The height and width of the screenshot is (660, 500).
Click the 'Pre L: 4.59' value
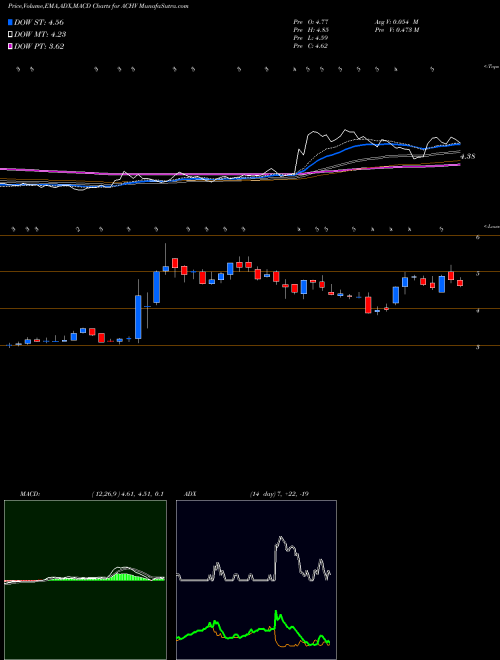311,38
